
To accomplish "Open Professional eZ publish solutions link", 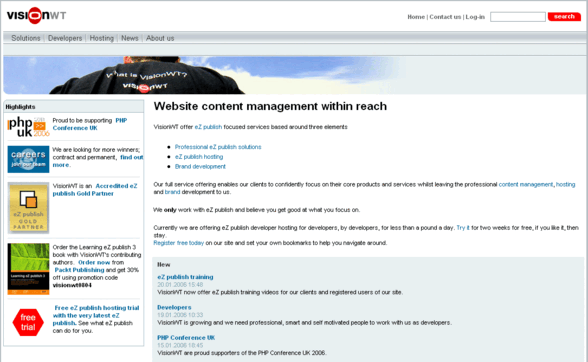I will pyautogui.click(x=218, y=147).
